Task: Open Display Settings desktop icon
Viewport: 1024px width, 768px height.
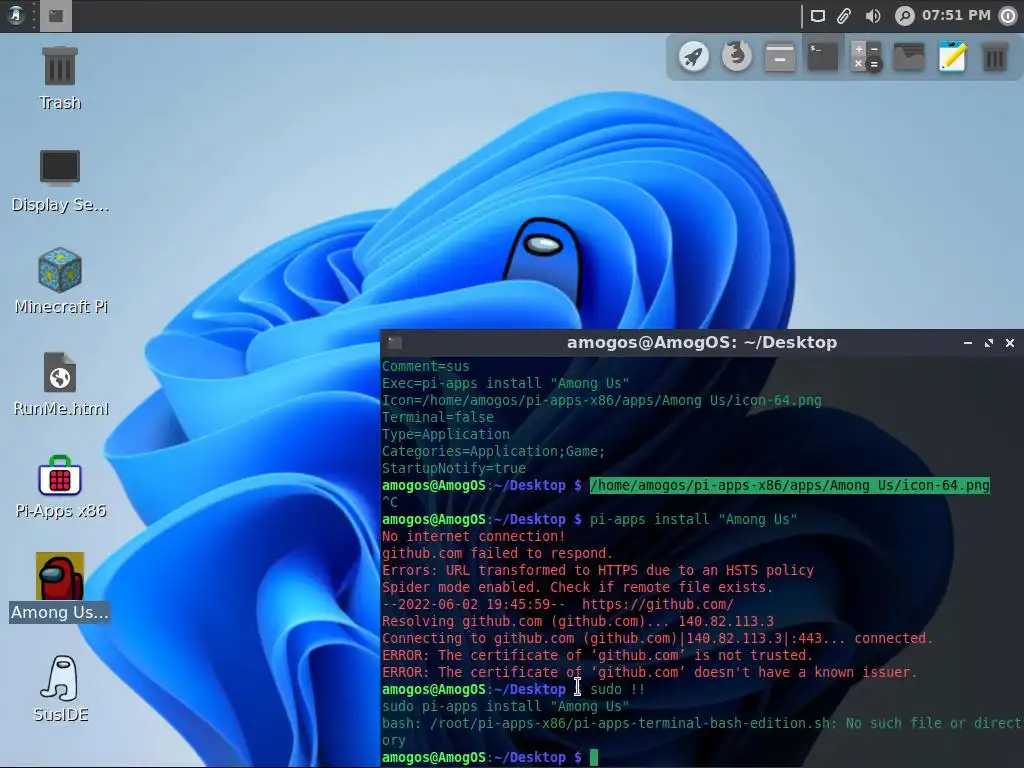Action: pos(59,181)
